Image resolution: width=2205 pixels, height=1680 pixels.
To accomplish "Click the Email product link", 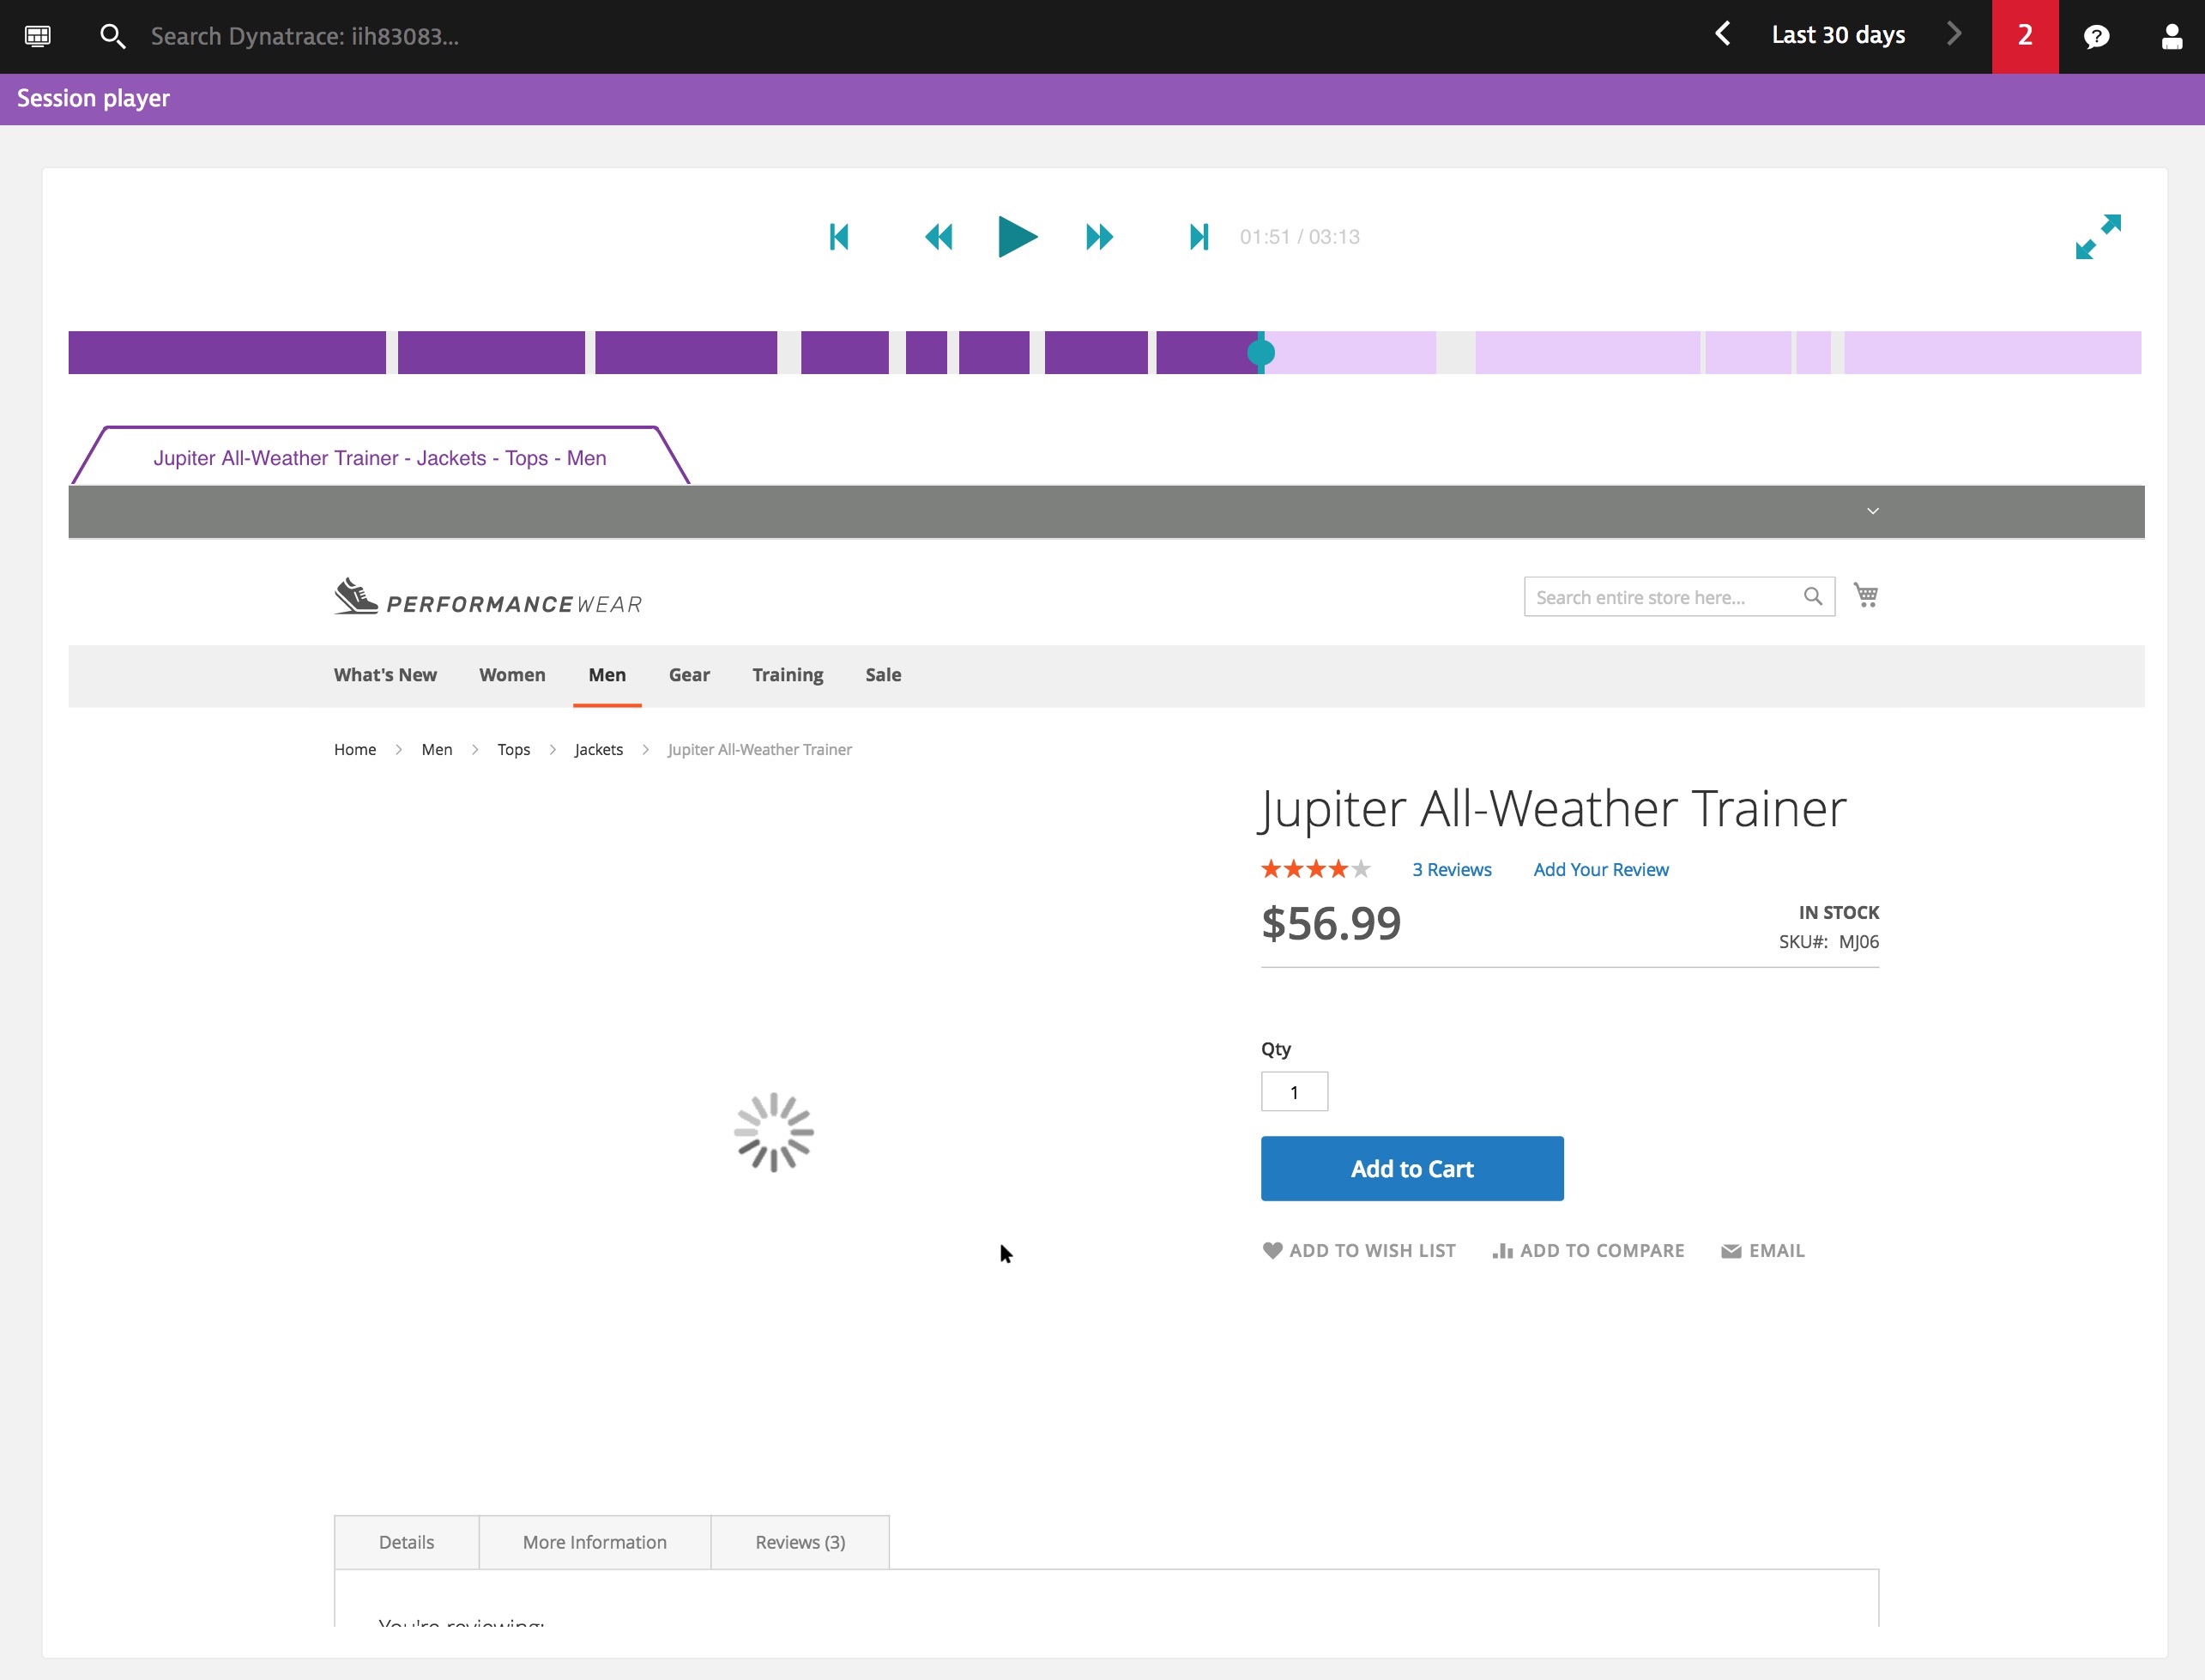I will pos(1763,1251).
